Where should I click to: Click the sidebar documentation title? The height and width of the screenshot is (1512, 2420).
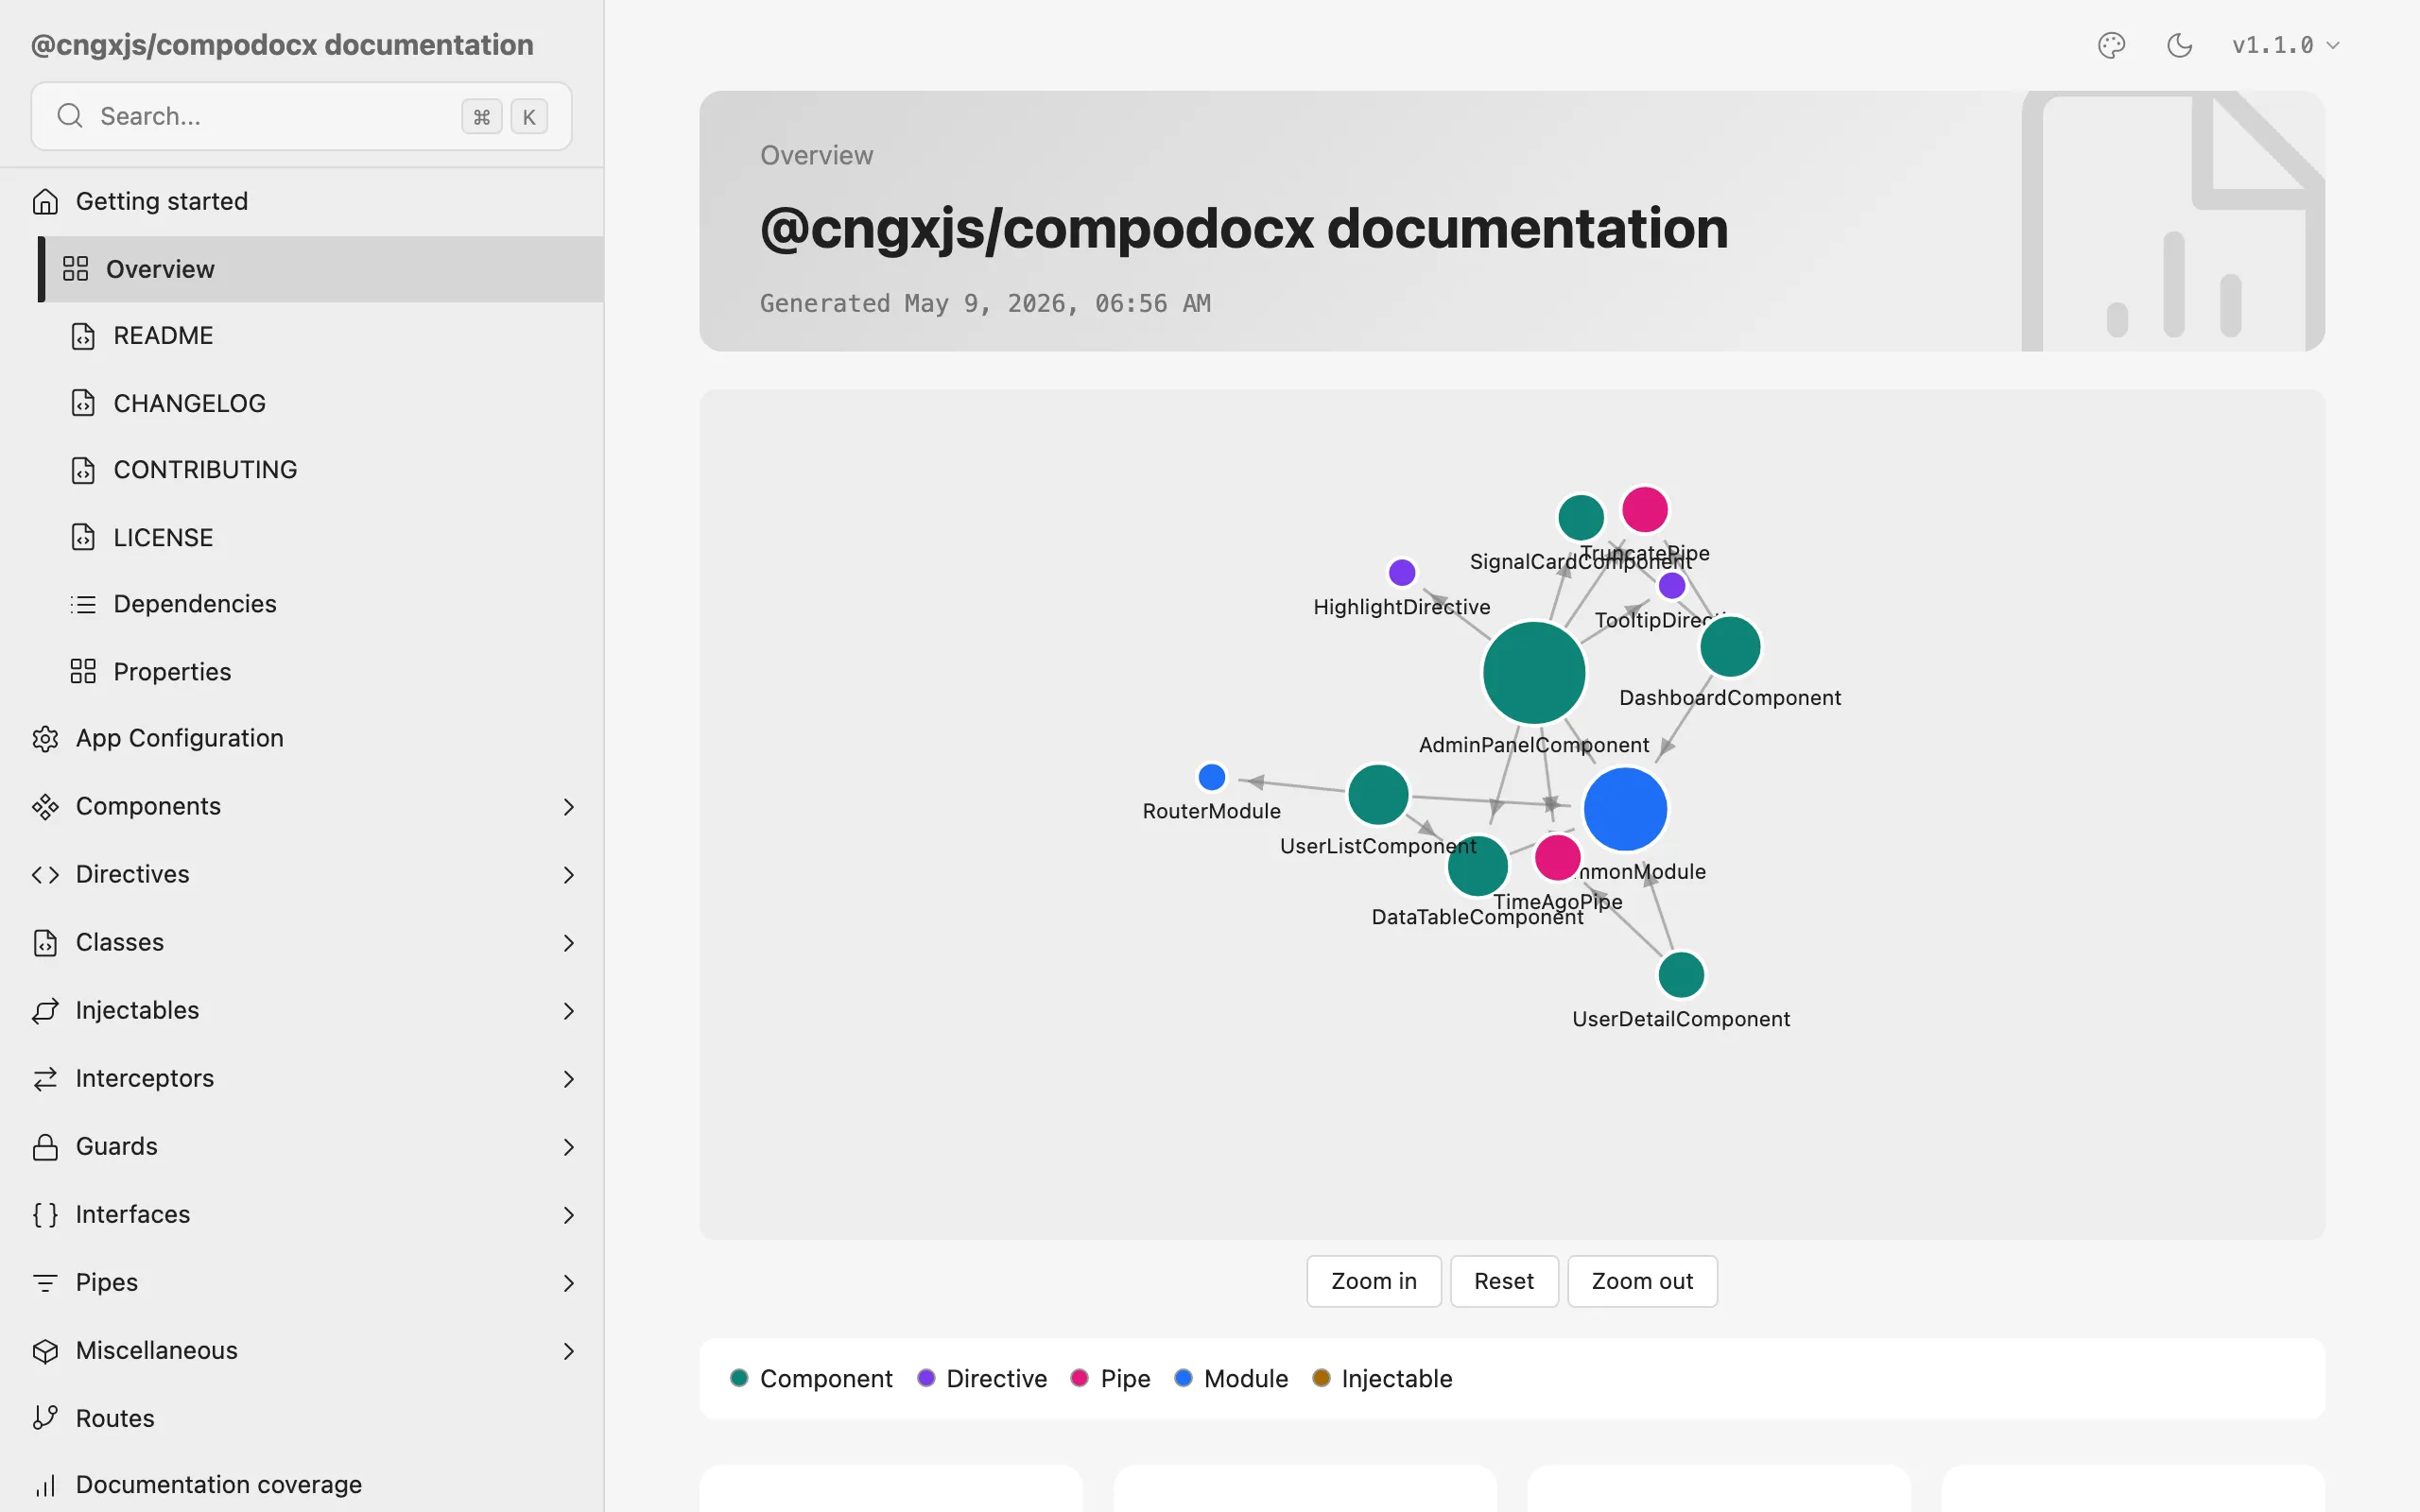(282, 45)
